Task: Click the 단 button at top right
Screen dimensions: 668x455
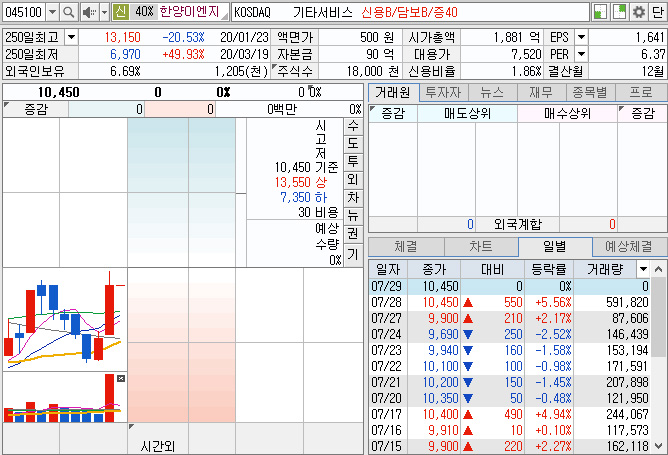Action: point(657,12)
